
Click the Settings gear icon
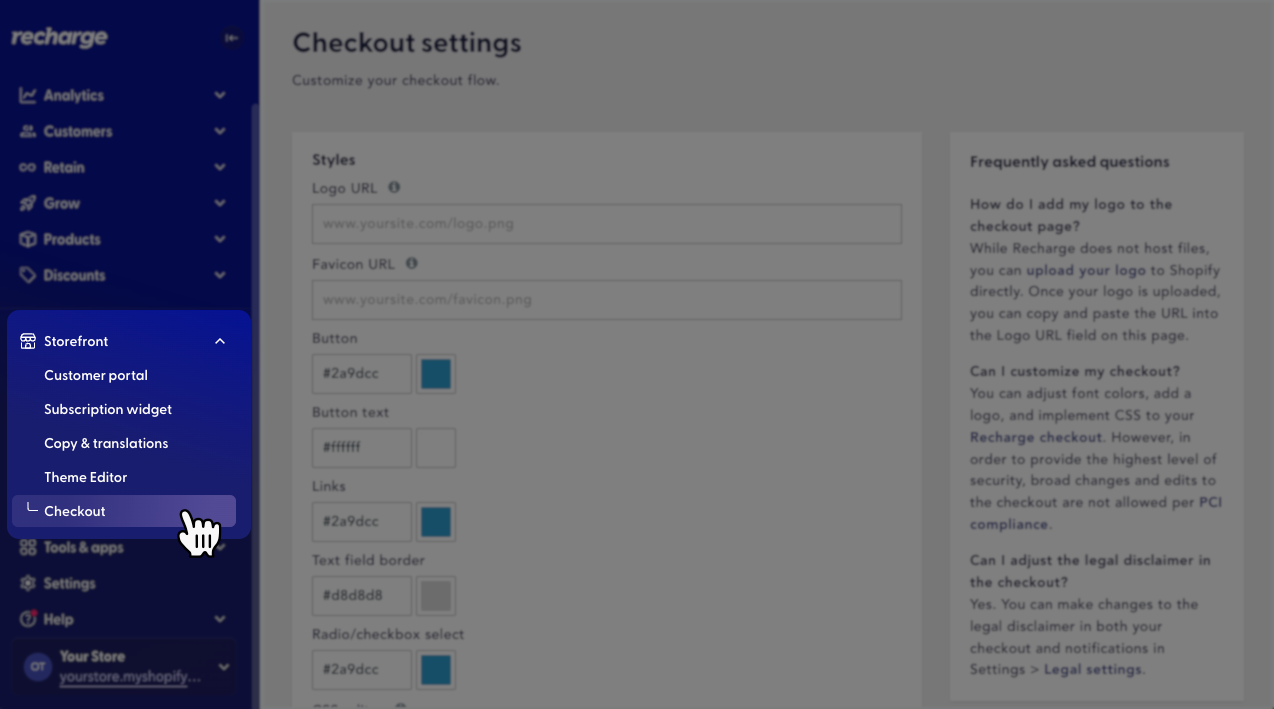click(28, 584)
